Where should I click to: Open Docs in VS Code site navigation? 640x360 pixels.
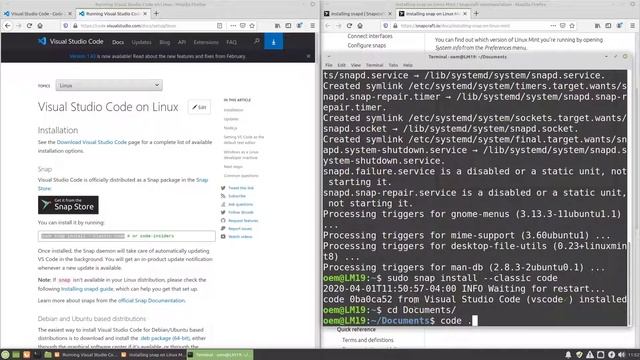(x=118, y=42)
